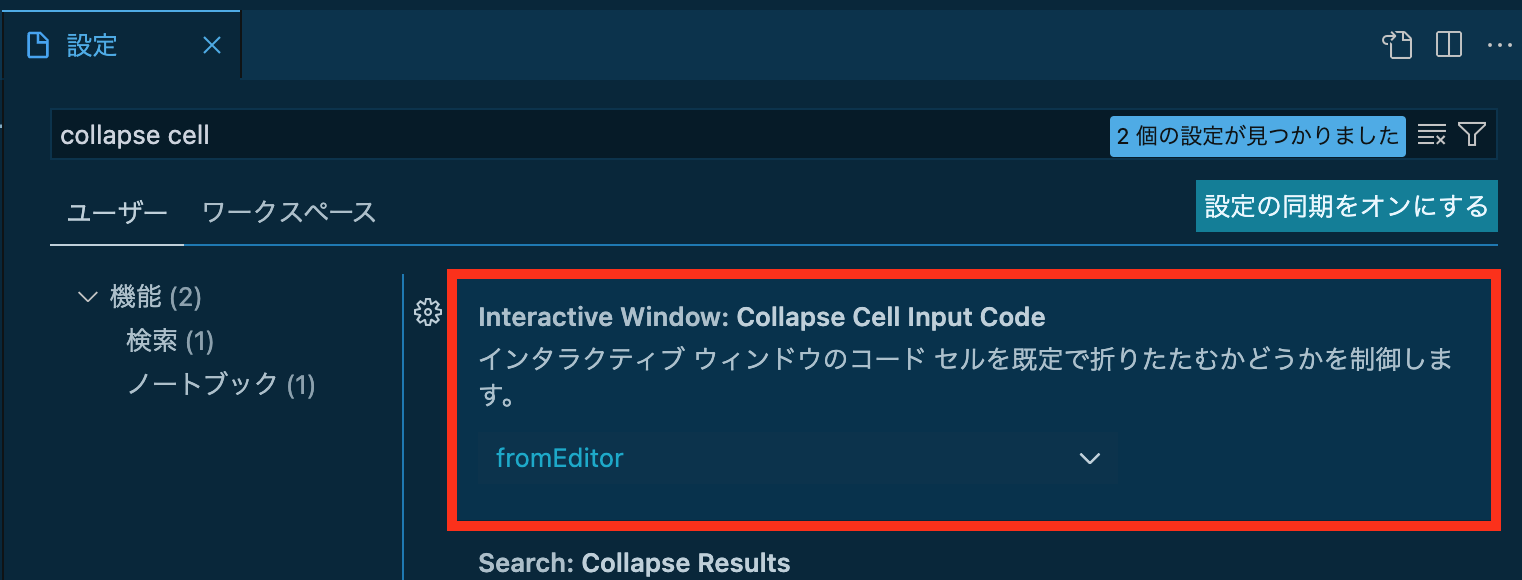Open the More Actions ellipsis menu
The image size is (1522, 580).
coord(1499,45)
